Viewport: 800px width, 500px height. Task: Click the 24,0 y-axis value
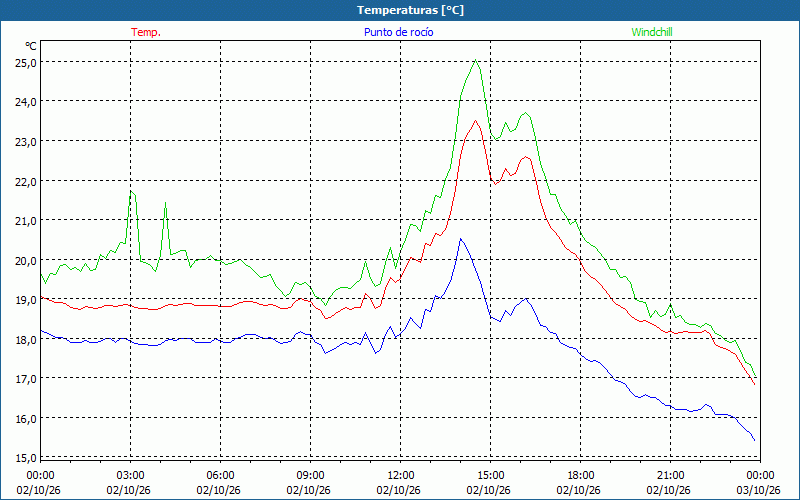click(26, 102)
